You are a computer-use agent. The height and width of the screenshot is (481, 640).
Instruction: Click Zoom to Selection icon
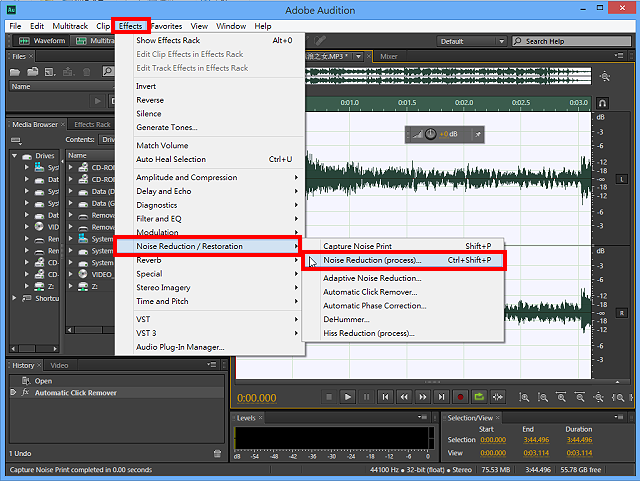coord(618,397)
